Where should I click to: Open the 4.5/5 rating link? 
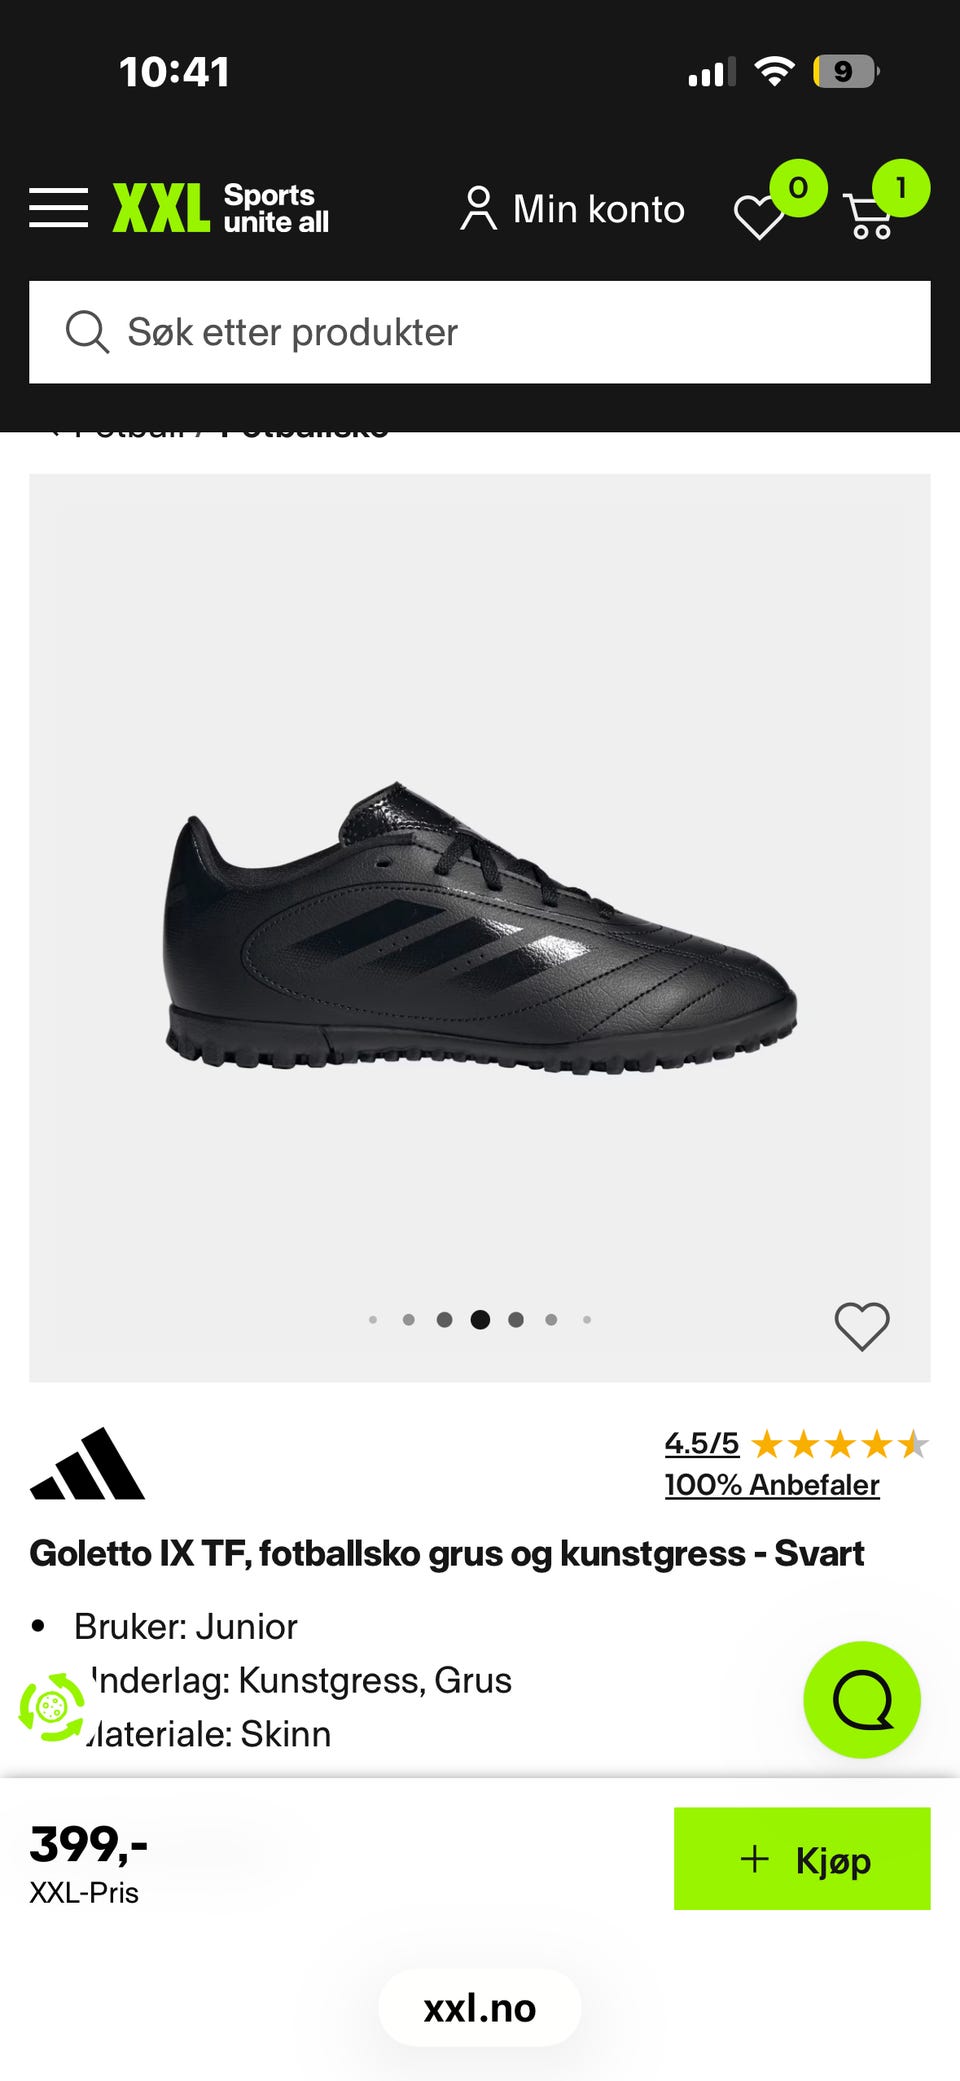[x=702, y=1443]
